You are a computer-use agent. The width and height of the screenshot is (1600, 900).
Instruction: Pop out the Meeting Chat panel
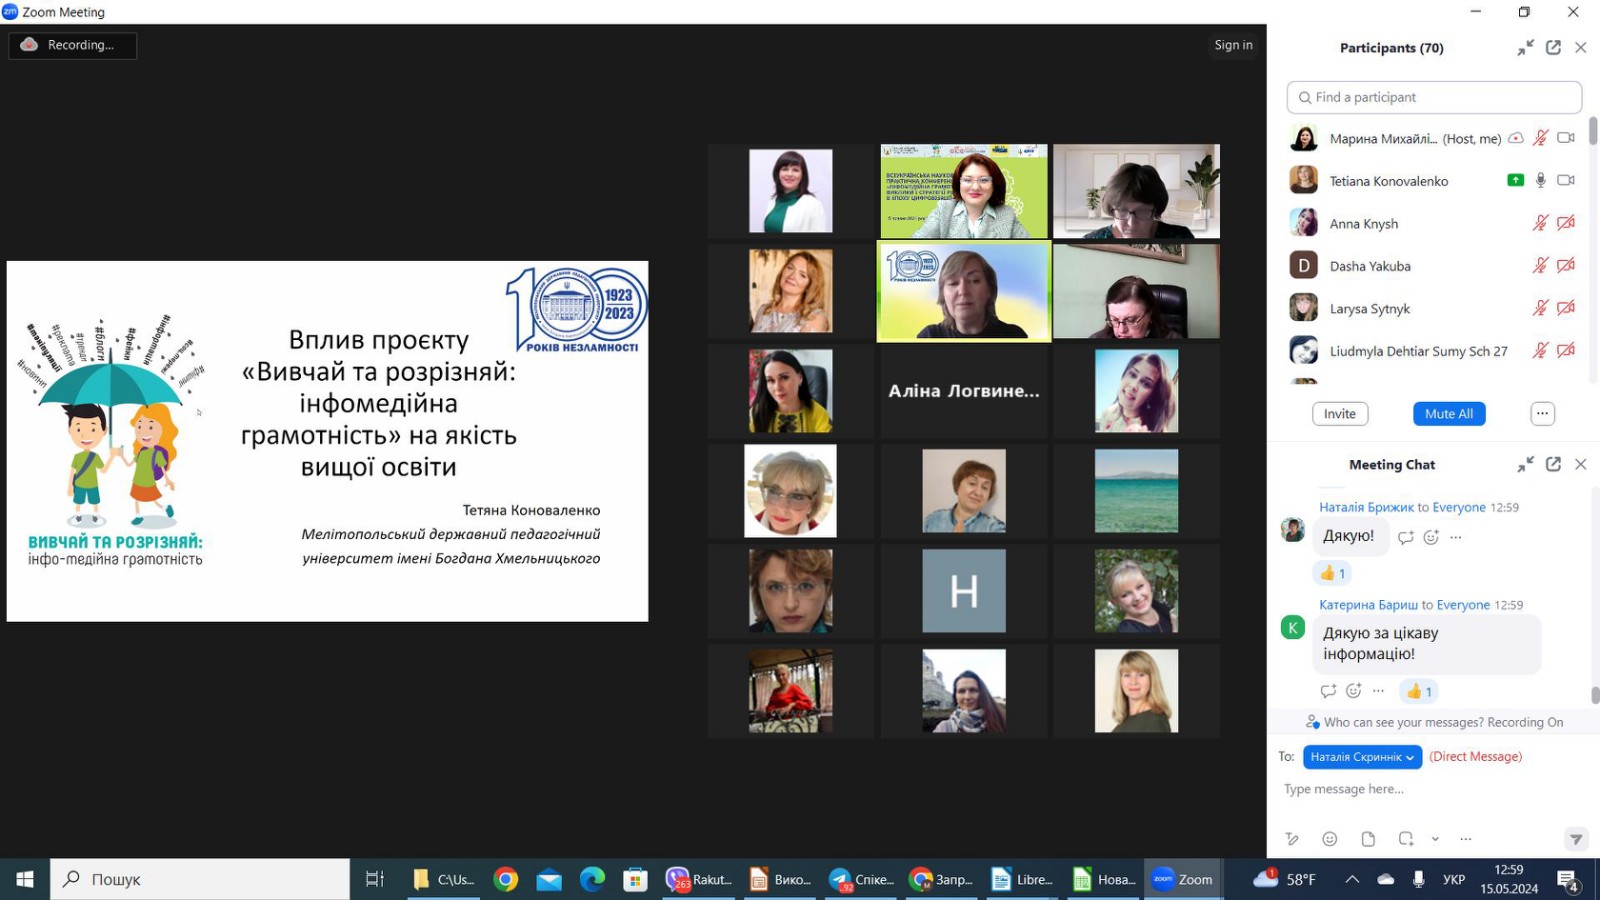1553,465
